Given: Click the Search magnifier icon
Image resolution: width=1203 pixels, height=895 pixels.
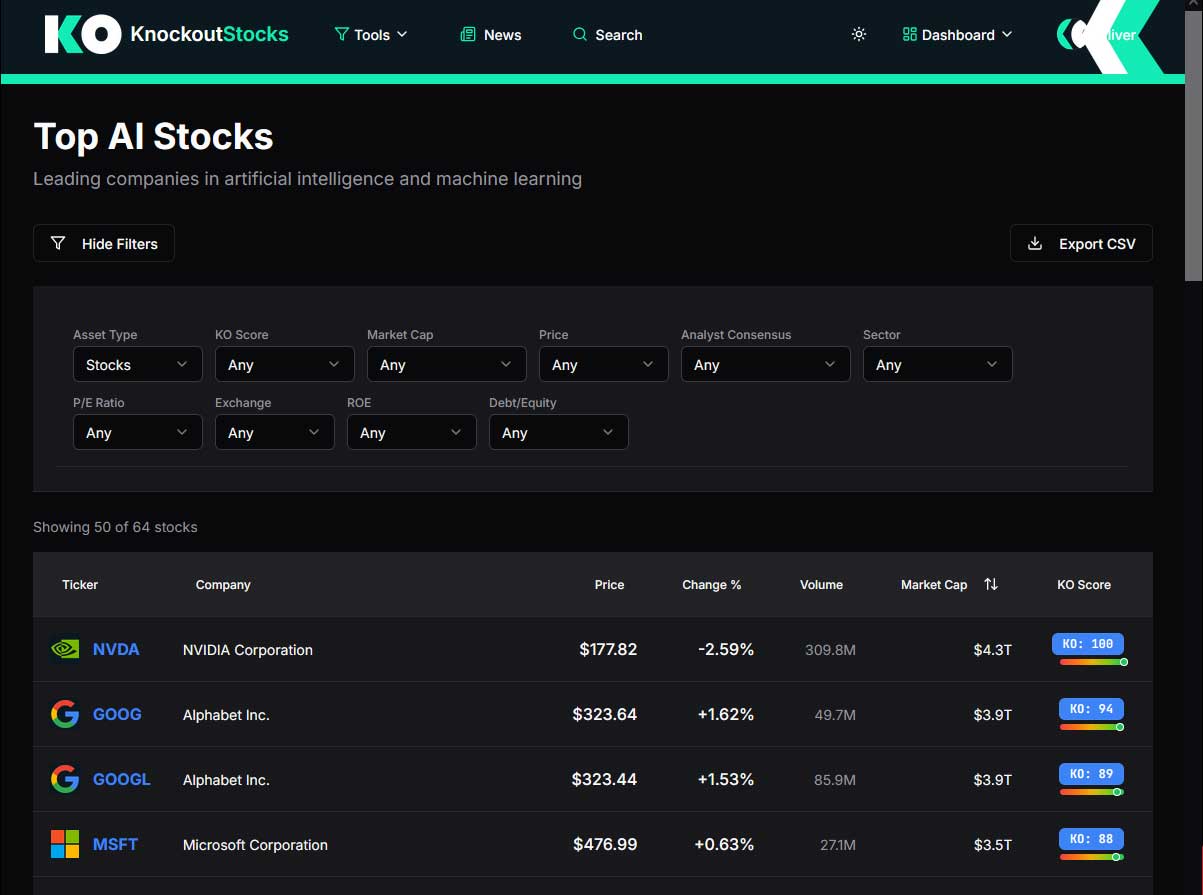Looking at the screenshot, I should 578,34.
